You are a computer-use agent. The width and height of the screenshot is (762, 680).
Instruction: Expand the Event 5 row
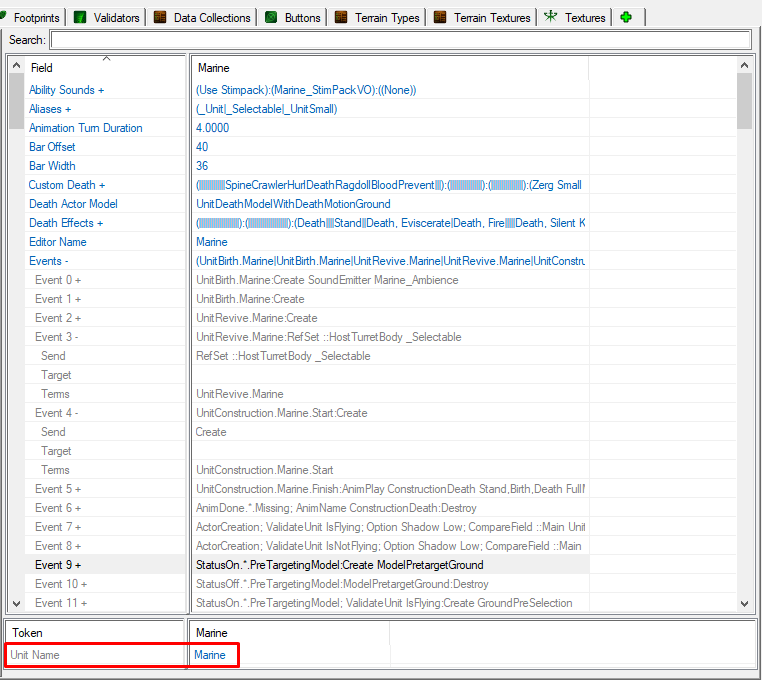(78, 489)
